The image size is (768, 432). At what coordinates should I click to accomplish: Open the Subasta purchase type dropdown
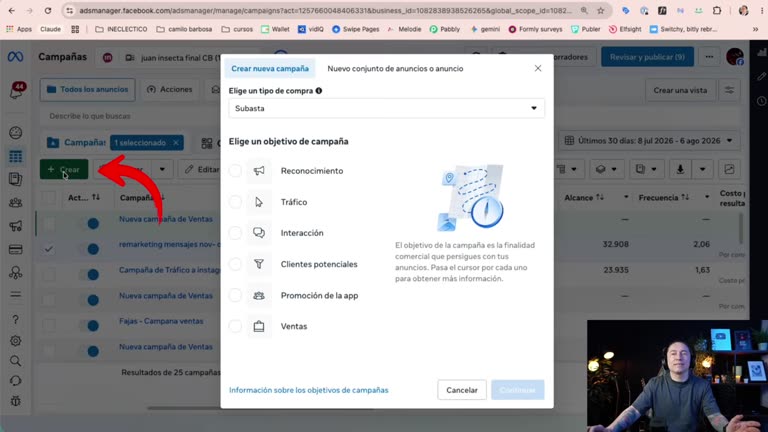(386, 108)
